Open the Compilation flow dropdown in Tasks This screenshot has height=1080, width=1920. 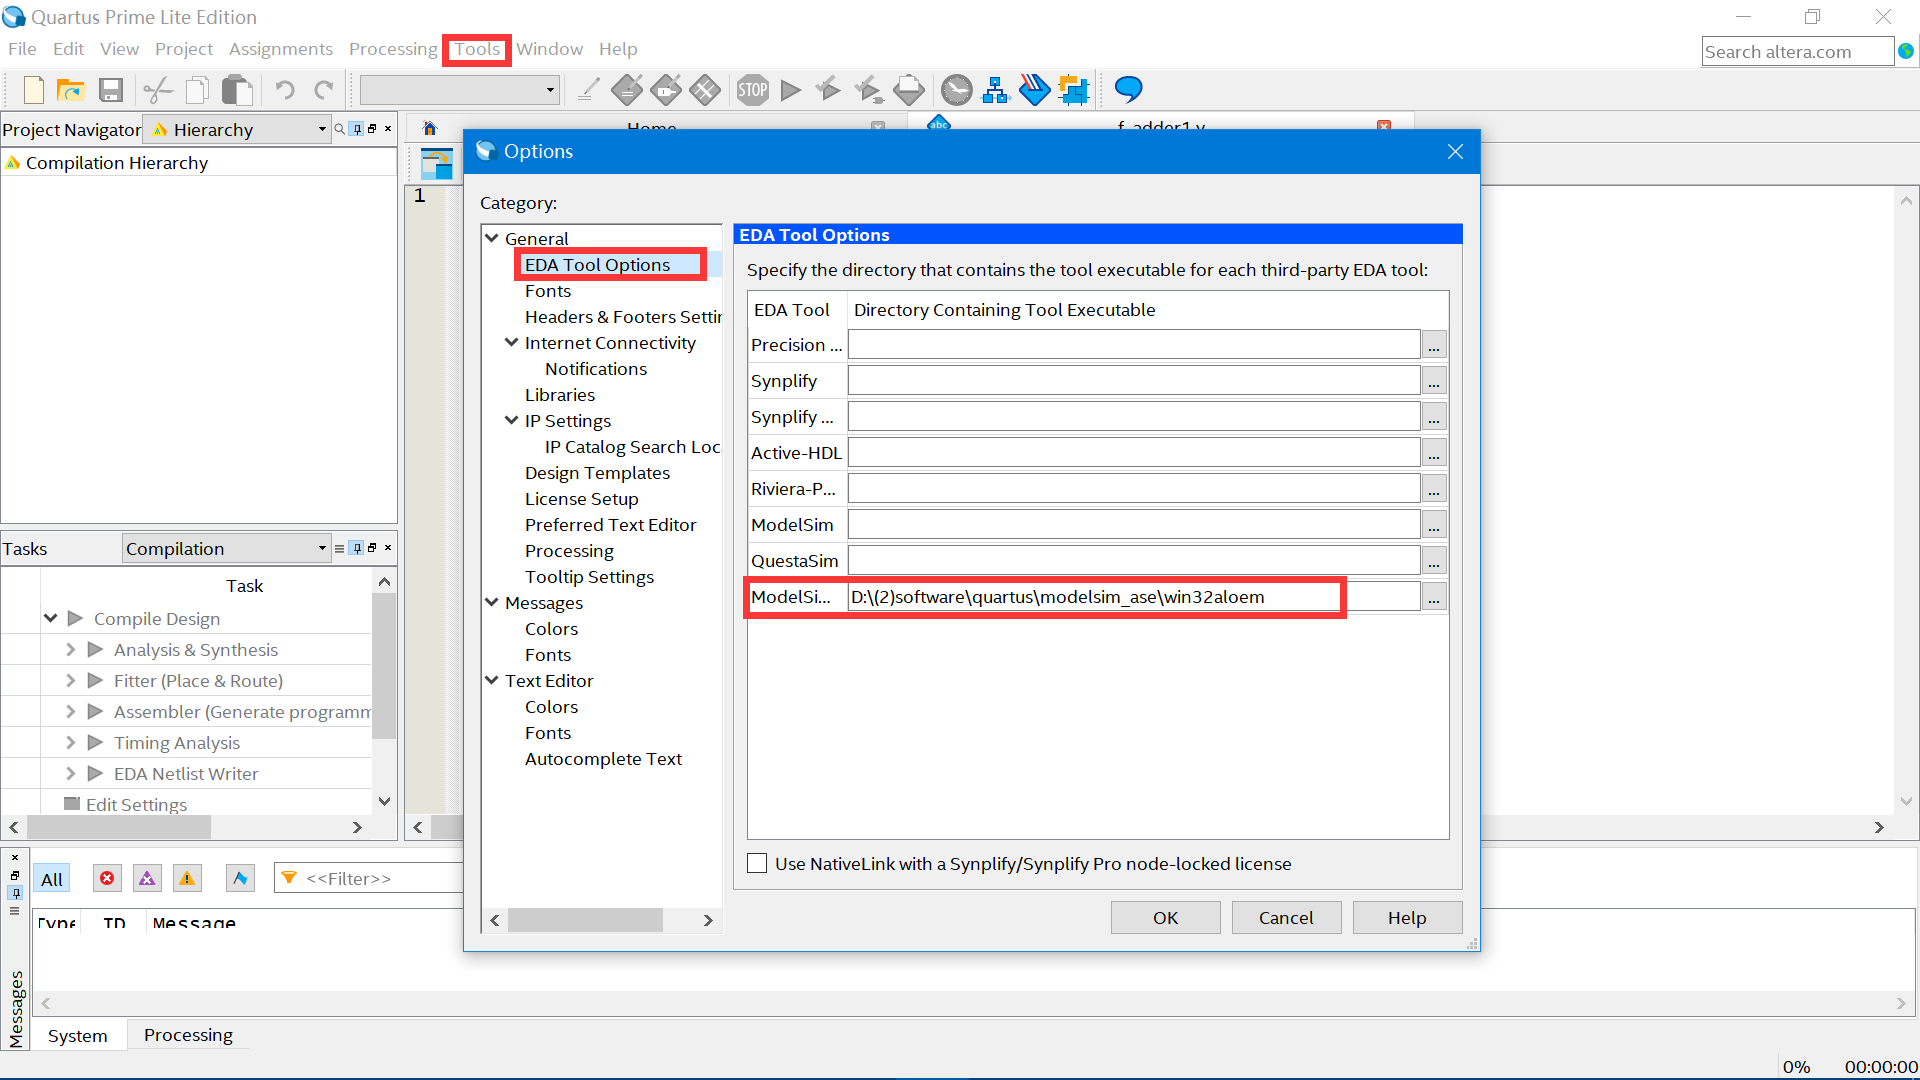tap(322, 547)
